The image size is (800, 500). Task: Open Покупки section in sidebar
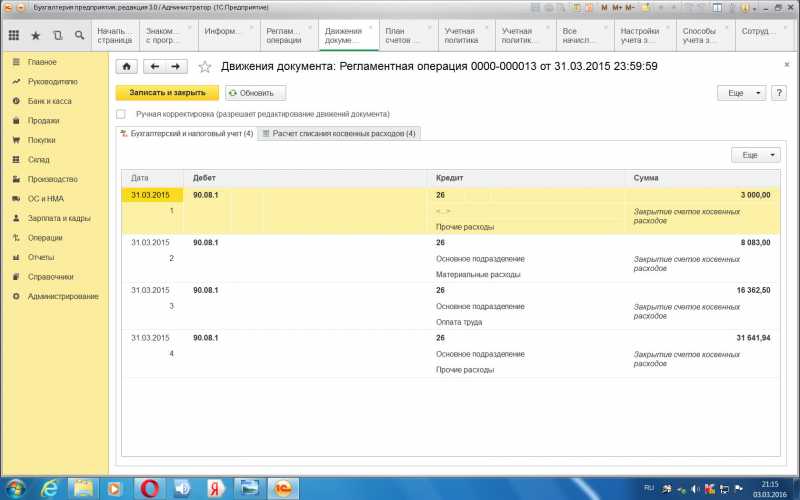pyautogui.click(x=41, y=140)
